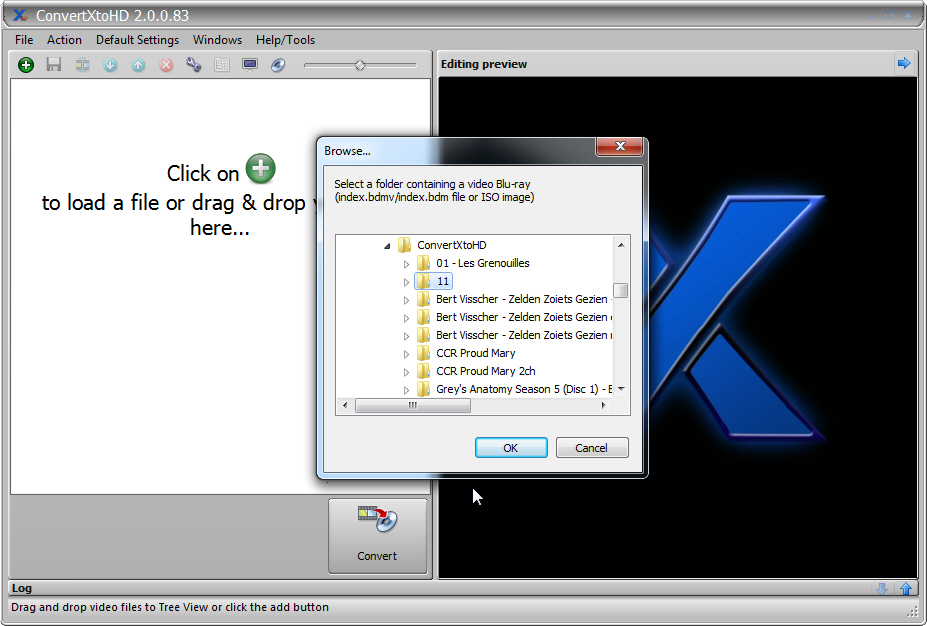Select the ConvertXtoHD folder in tree
This screenshot has width=927, height=626.
point(452,245)
